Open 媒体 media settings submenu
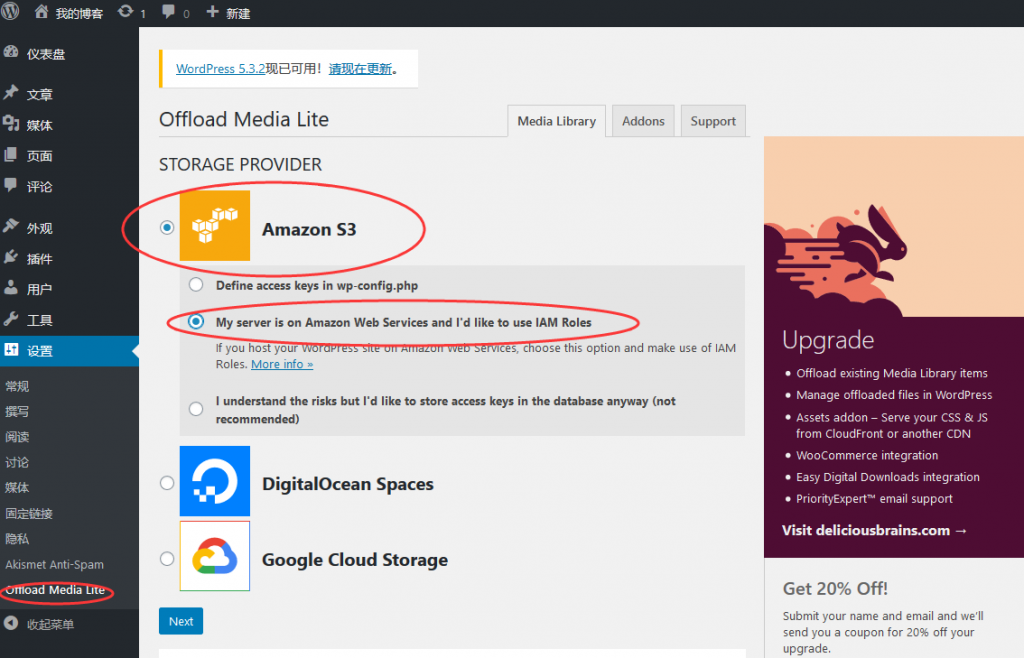The image size is (1024, 658). pos(17,488)
